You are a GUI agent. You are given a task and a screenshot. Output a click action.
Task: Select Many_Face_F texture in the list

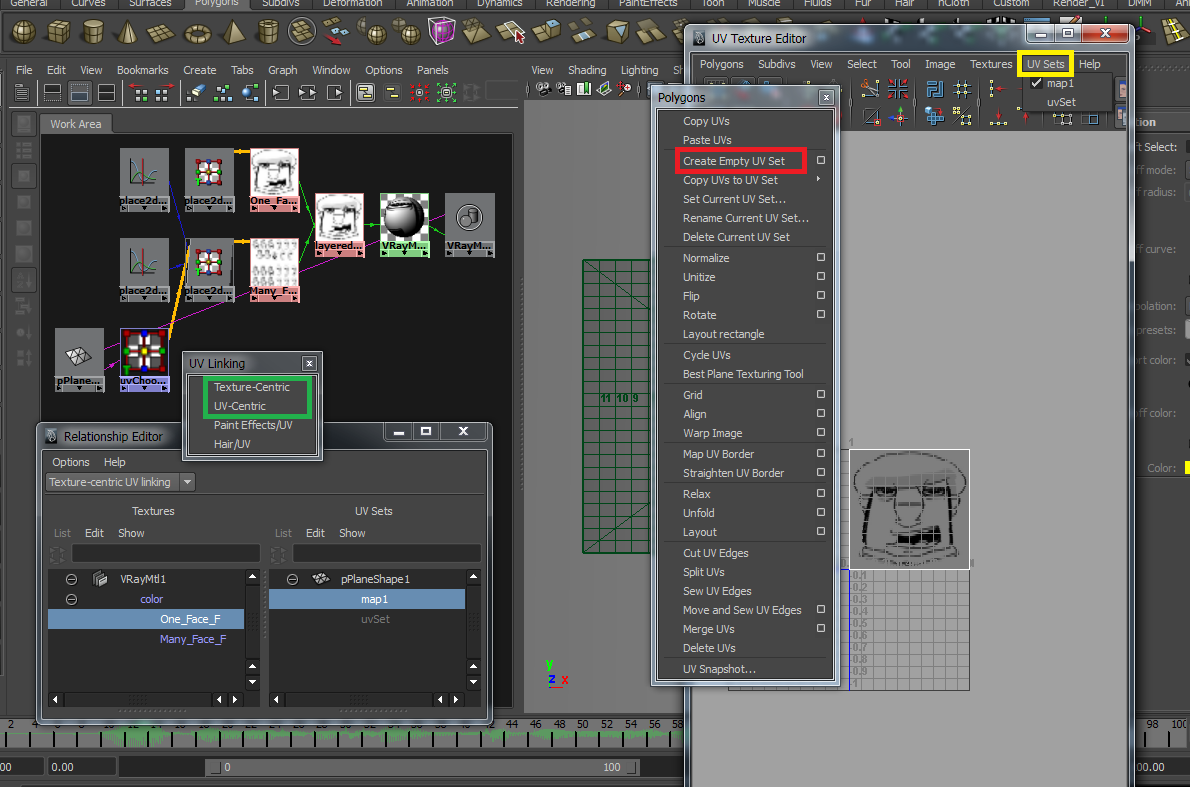(192, 639)
